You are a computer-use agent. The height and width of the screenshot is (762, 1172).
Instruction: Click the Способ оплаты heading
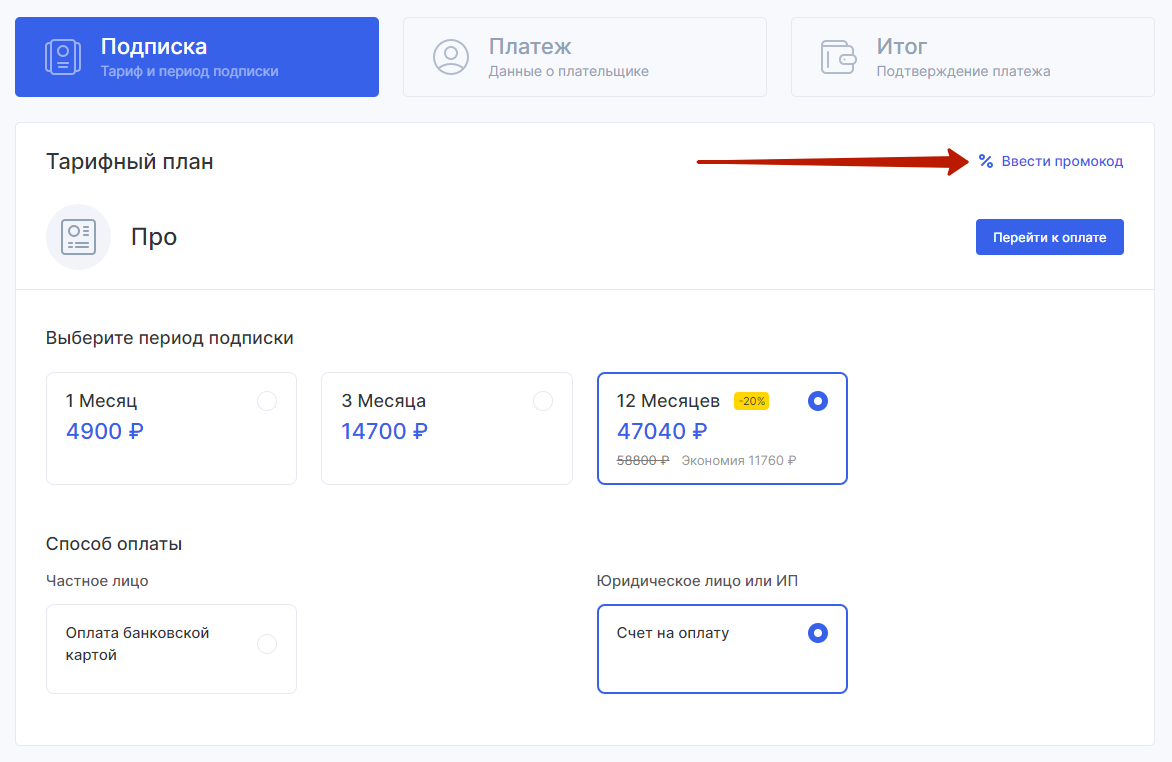tap(114, 544)
